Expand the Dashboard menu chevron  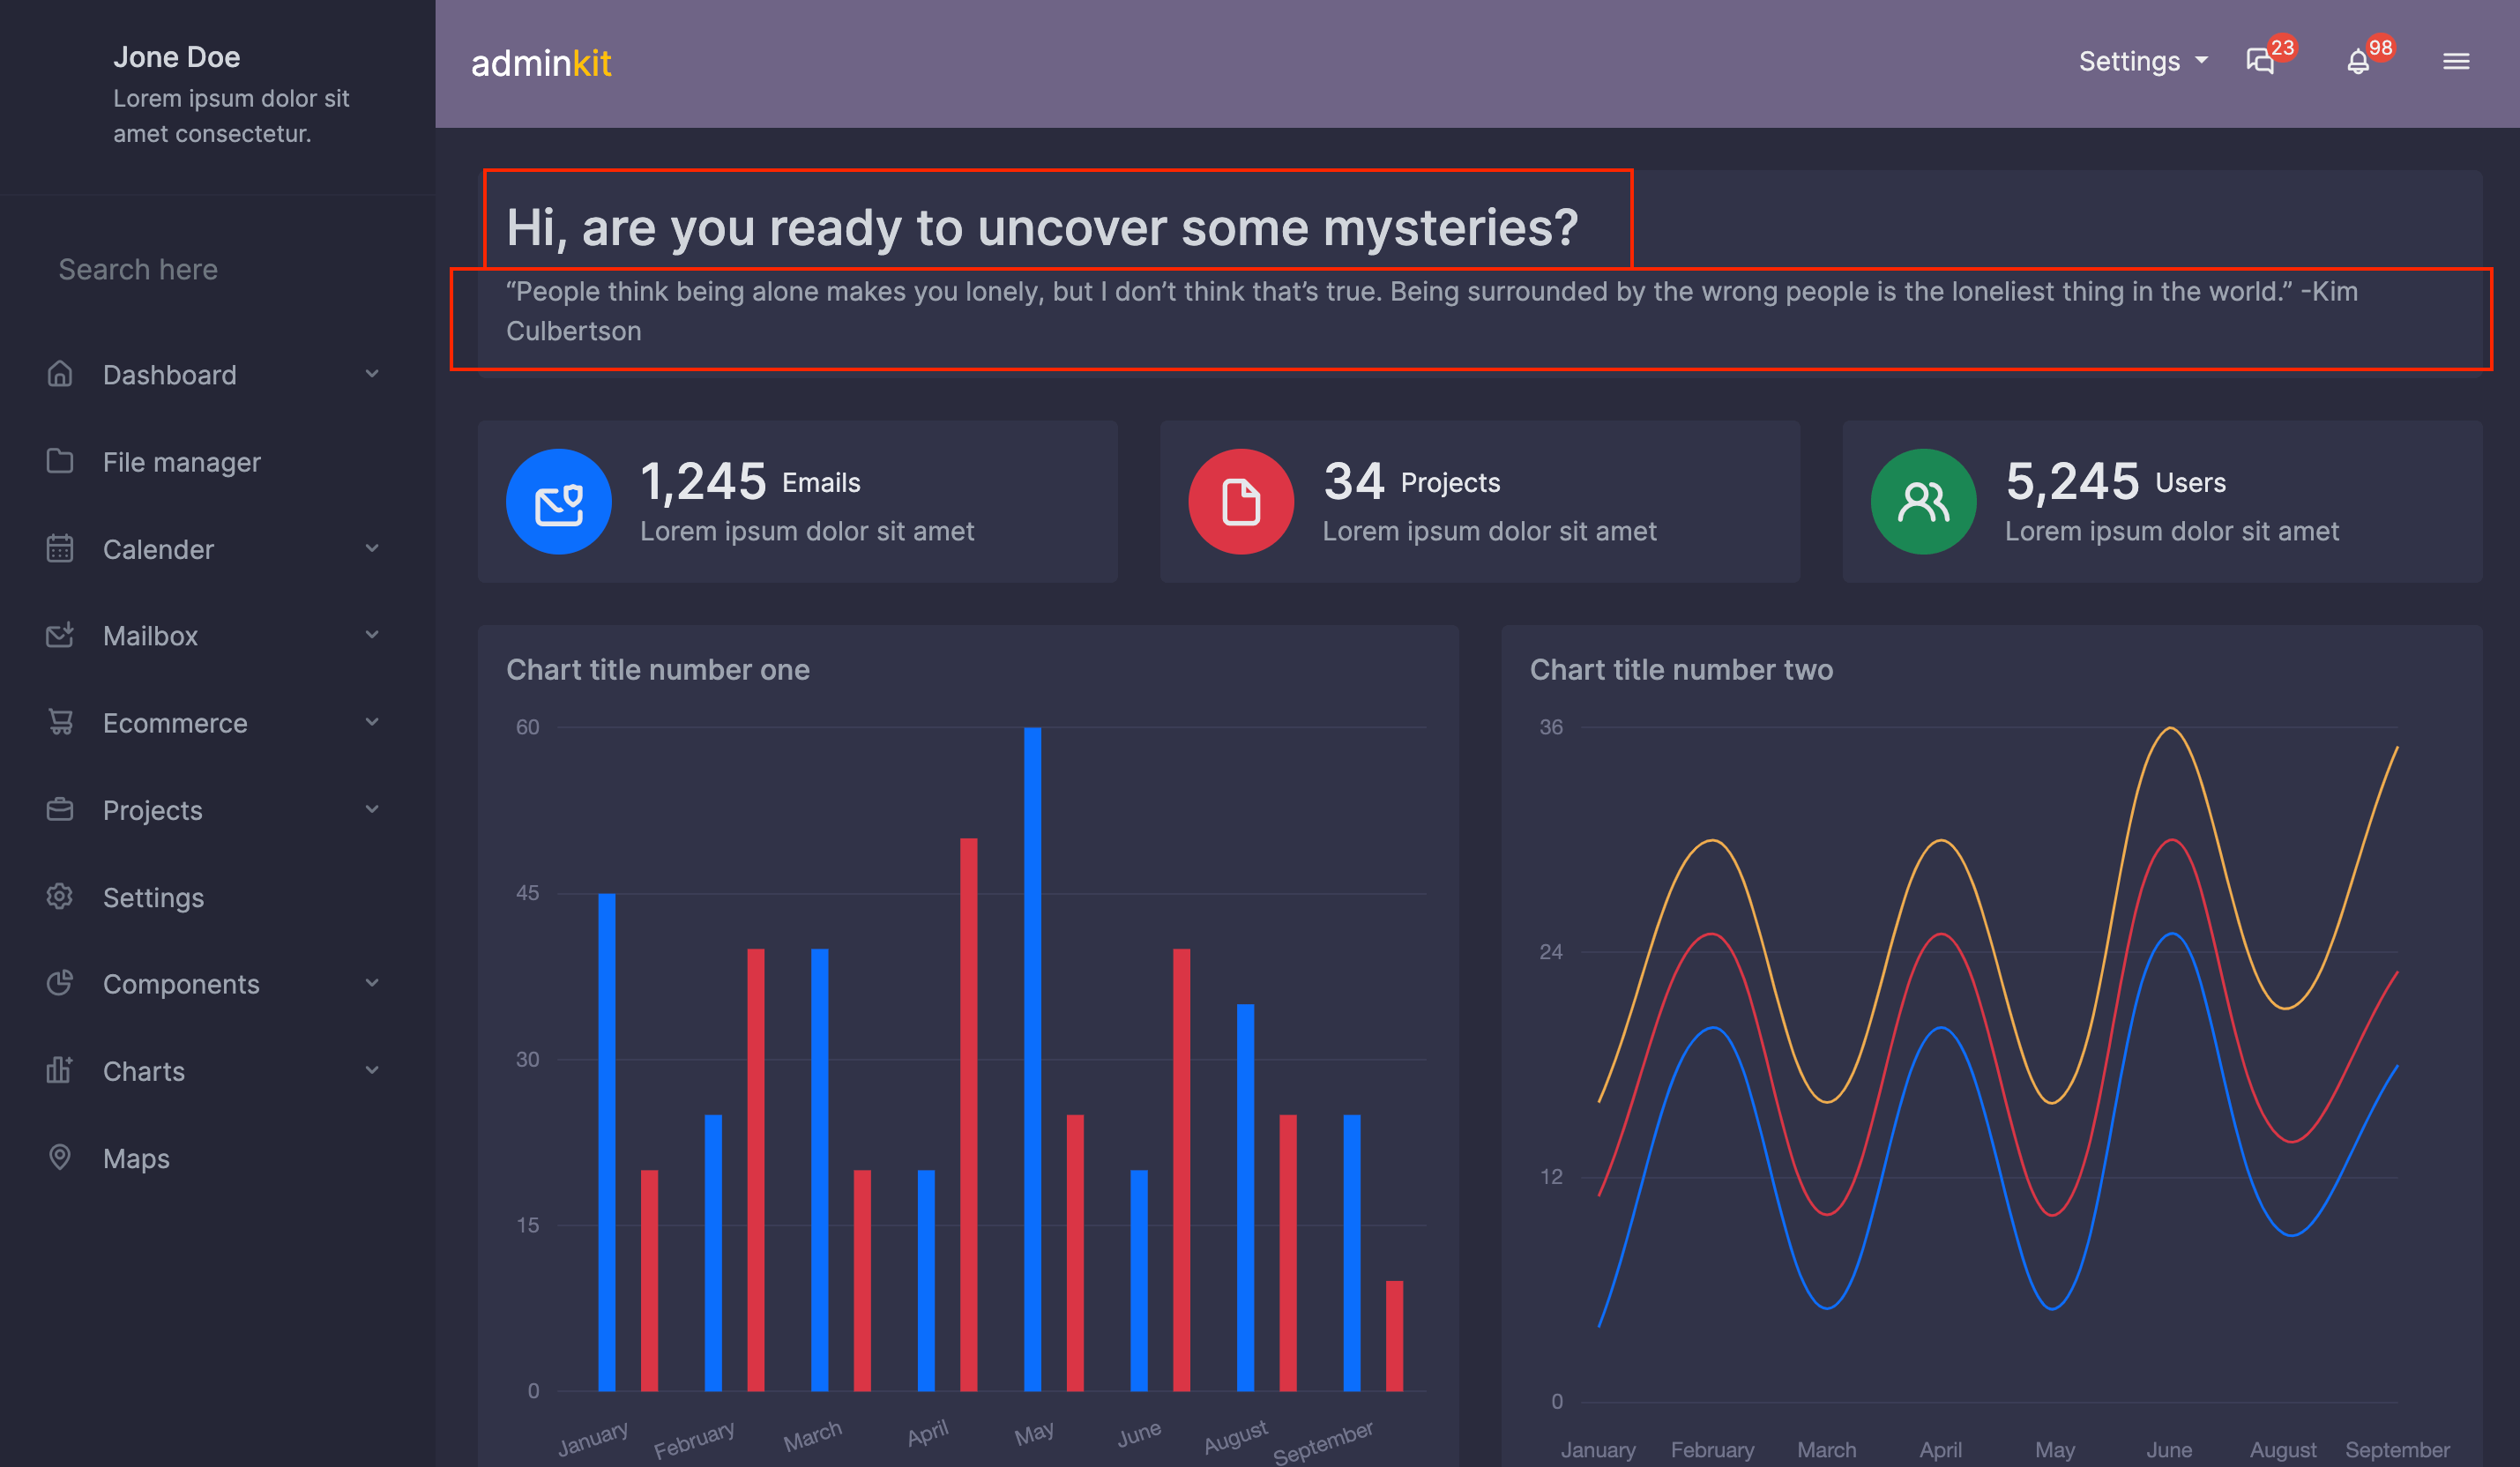[372, 374]
